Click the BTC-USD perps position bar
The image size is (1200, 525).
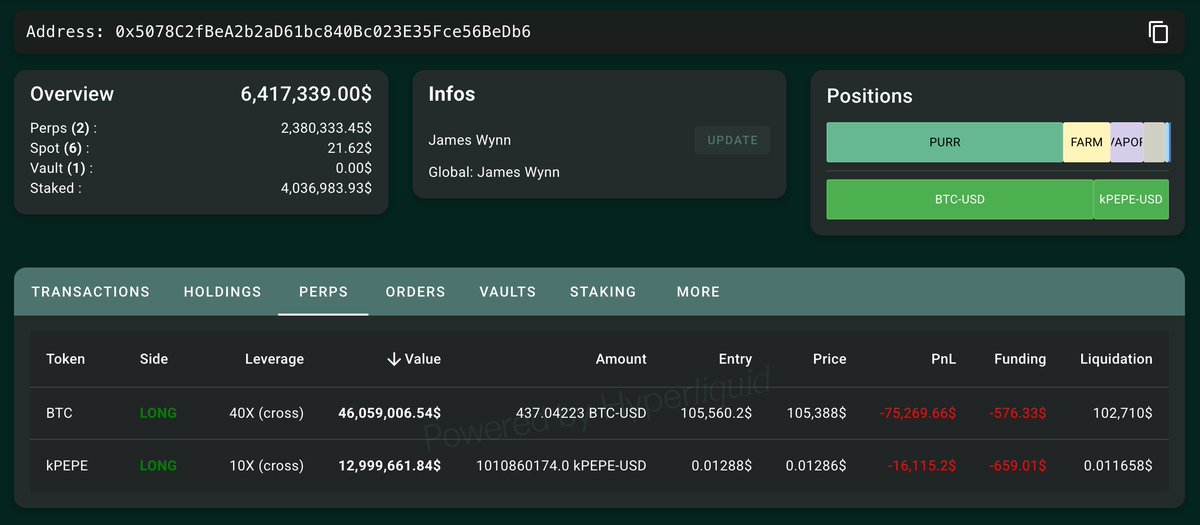[960, 199]
